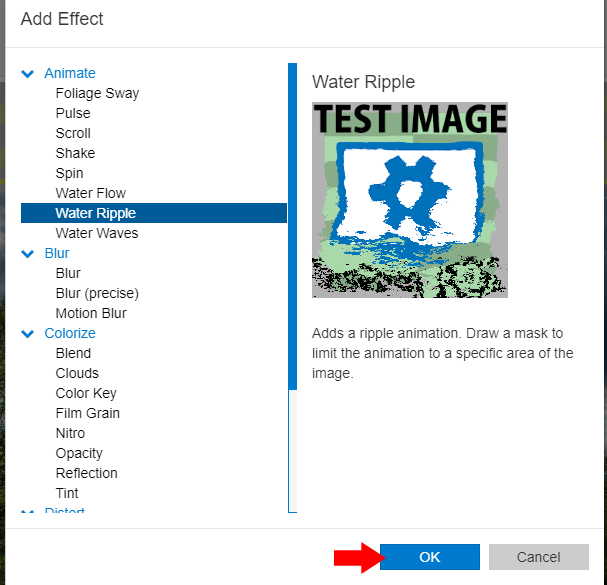Collapse the Blur category chevron

[x=28, y=253]
